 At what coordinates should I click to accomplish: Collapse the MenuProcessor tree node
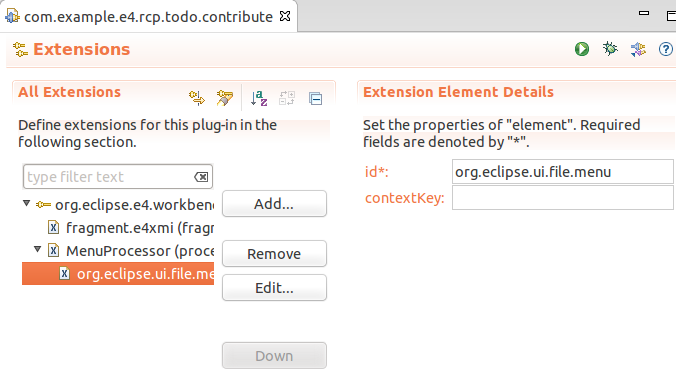[x=38, y=249]
